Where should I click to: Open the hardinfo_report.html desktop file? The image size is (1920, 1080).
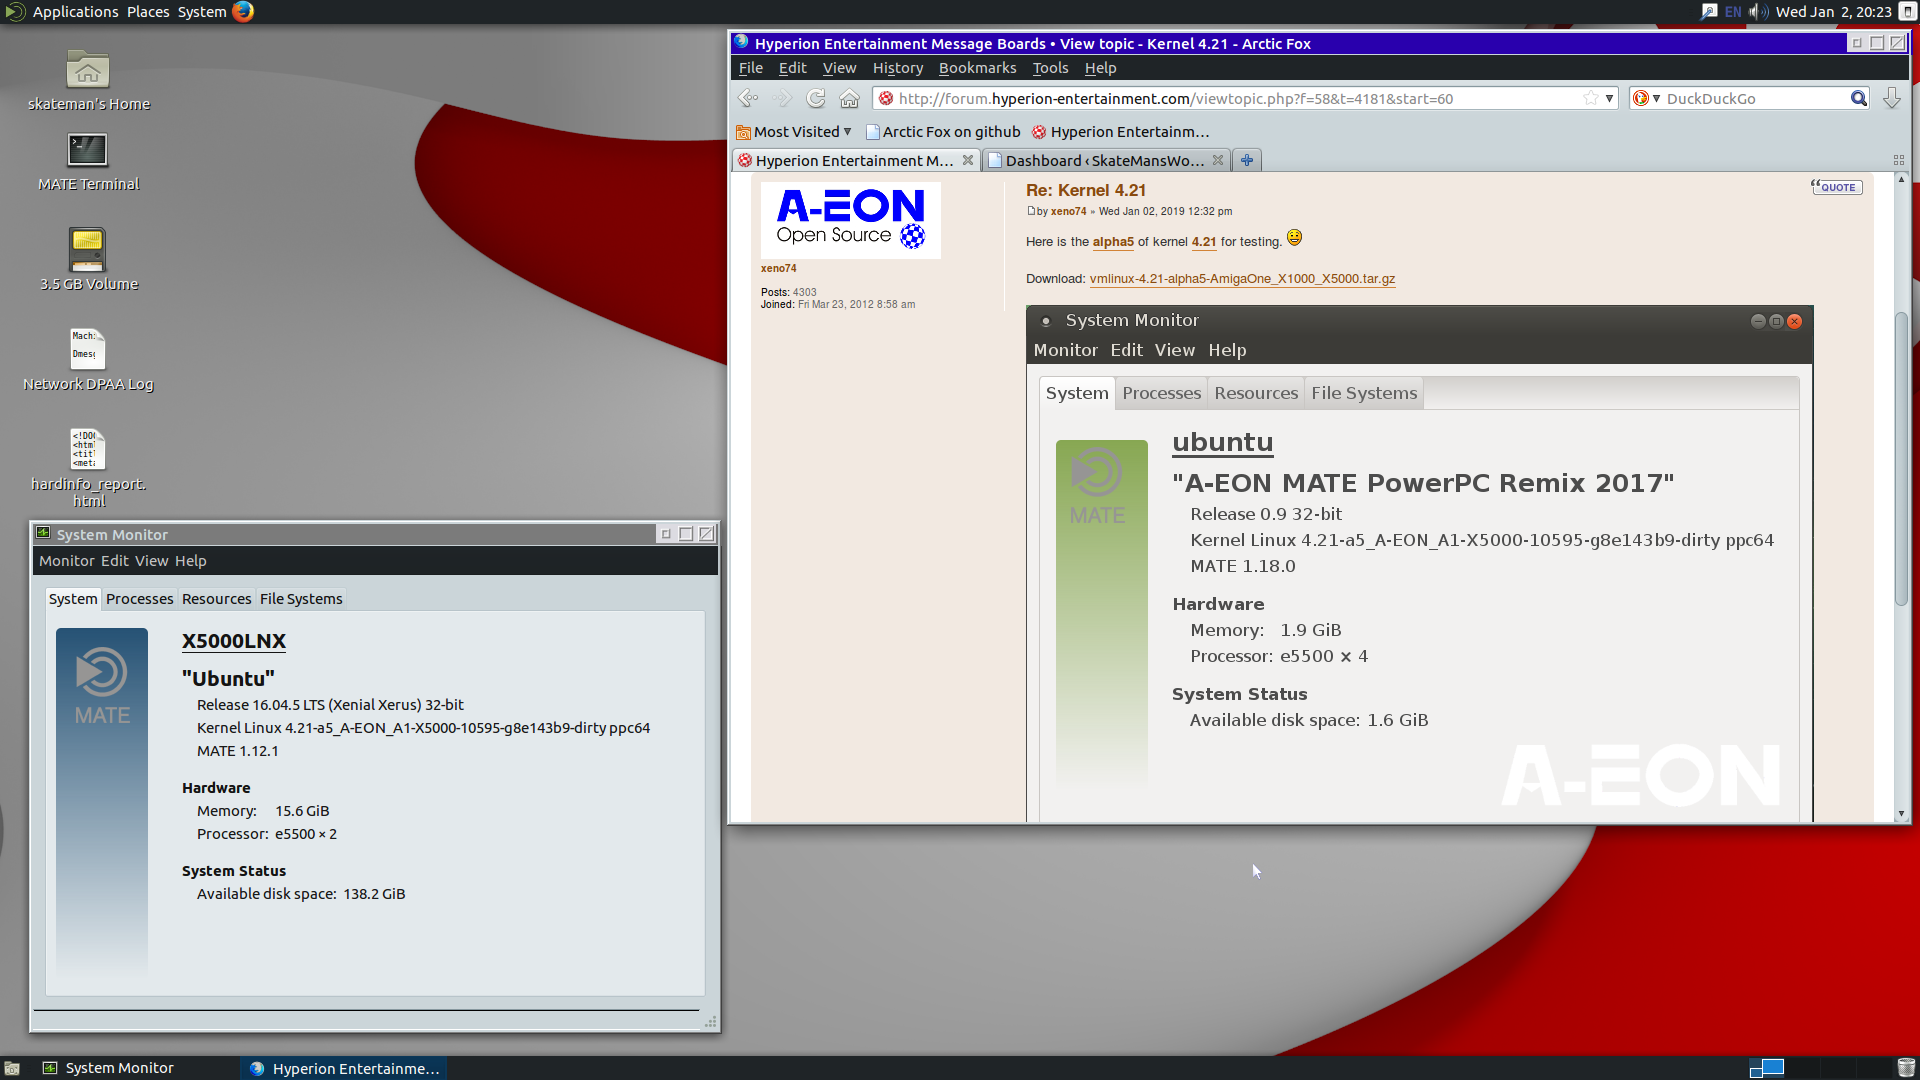click(88, 468)
